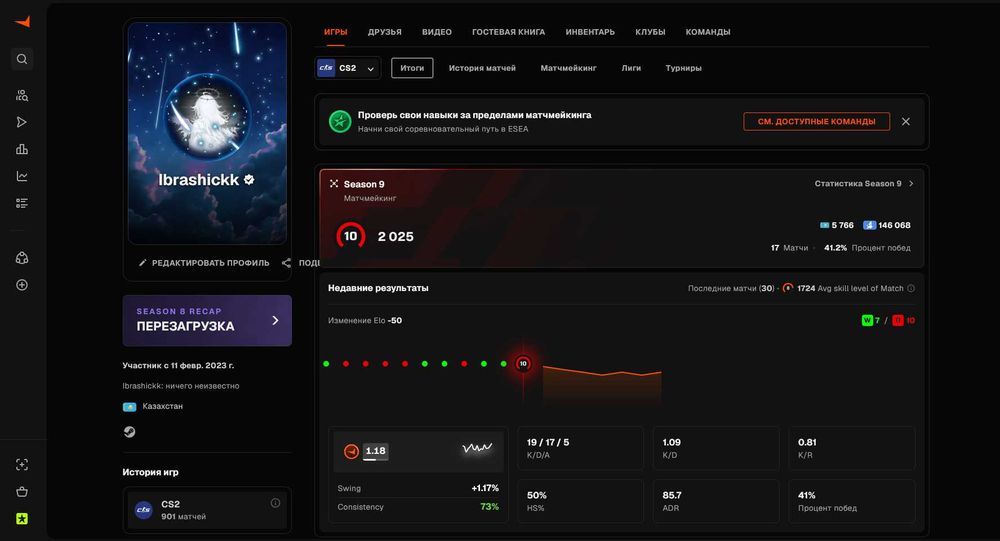Switch to the ВИДЕО tab
1000x541 pixels.
[x=437, y=32]
